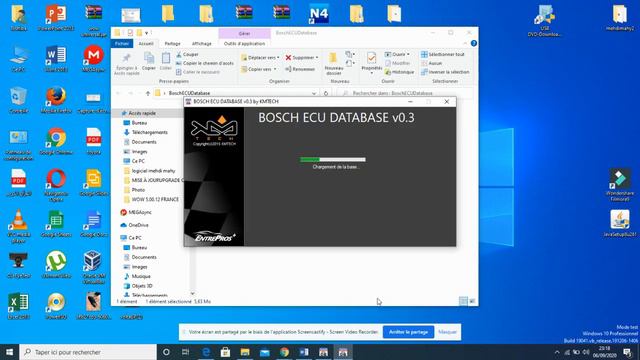Open the Supprimer dropdown arrow
This screenshot has width=640, height=360.
(317, 58)
